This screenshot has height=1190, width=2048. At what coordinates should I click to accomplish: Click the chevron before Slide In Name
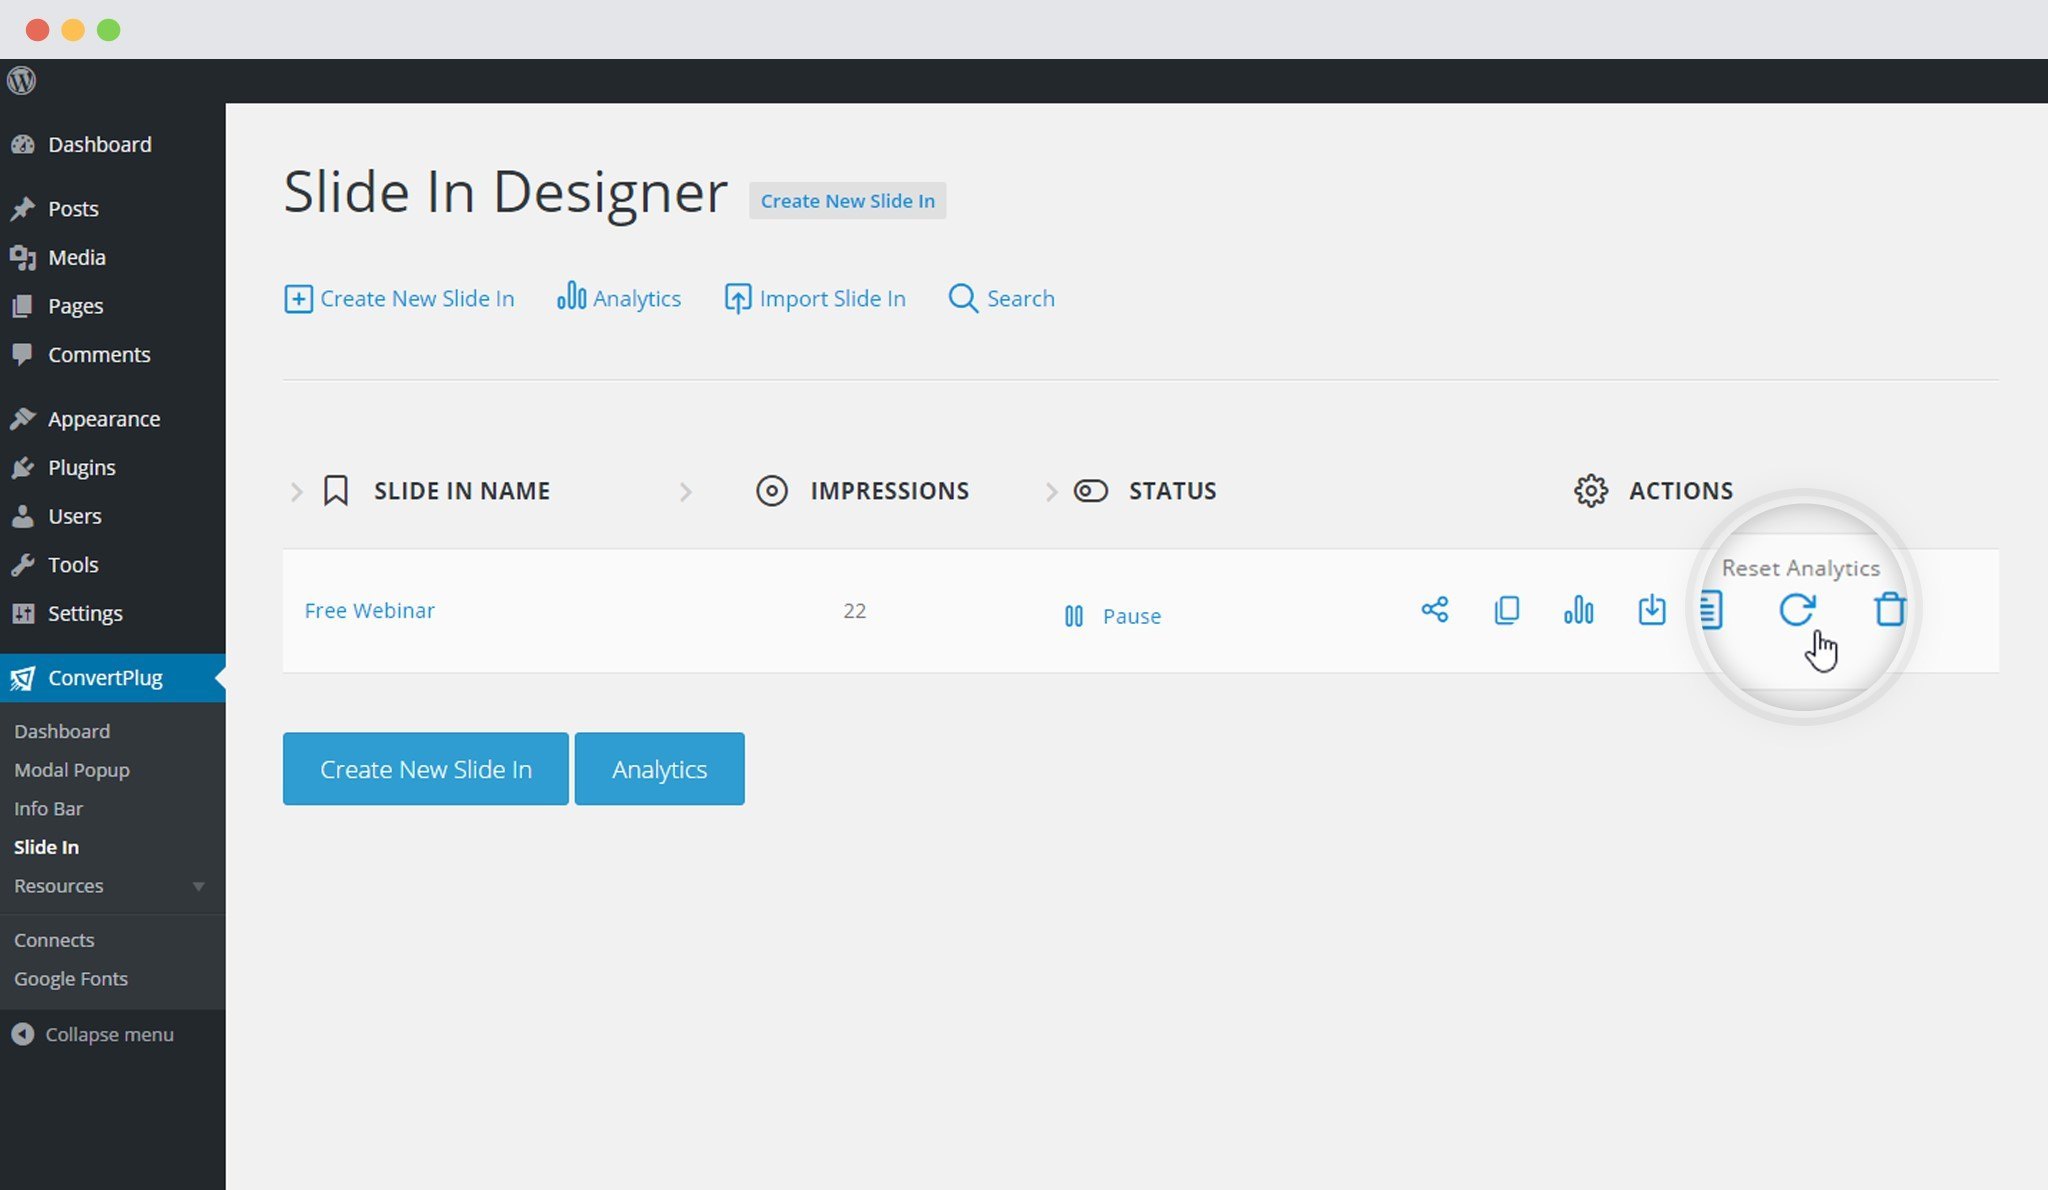click(x=296, y=491)
